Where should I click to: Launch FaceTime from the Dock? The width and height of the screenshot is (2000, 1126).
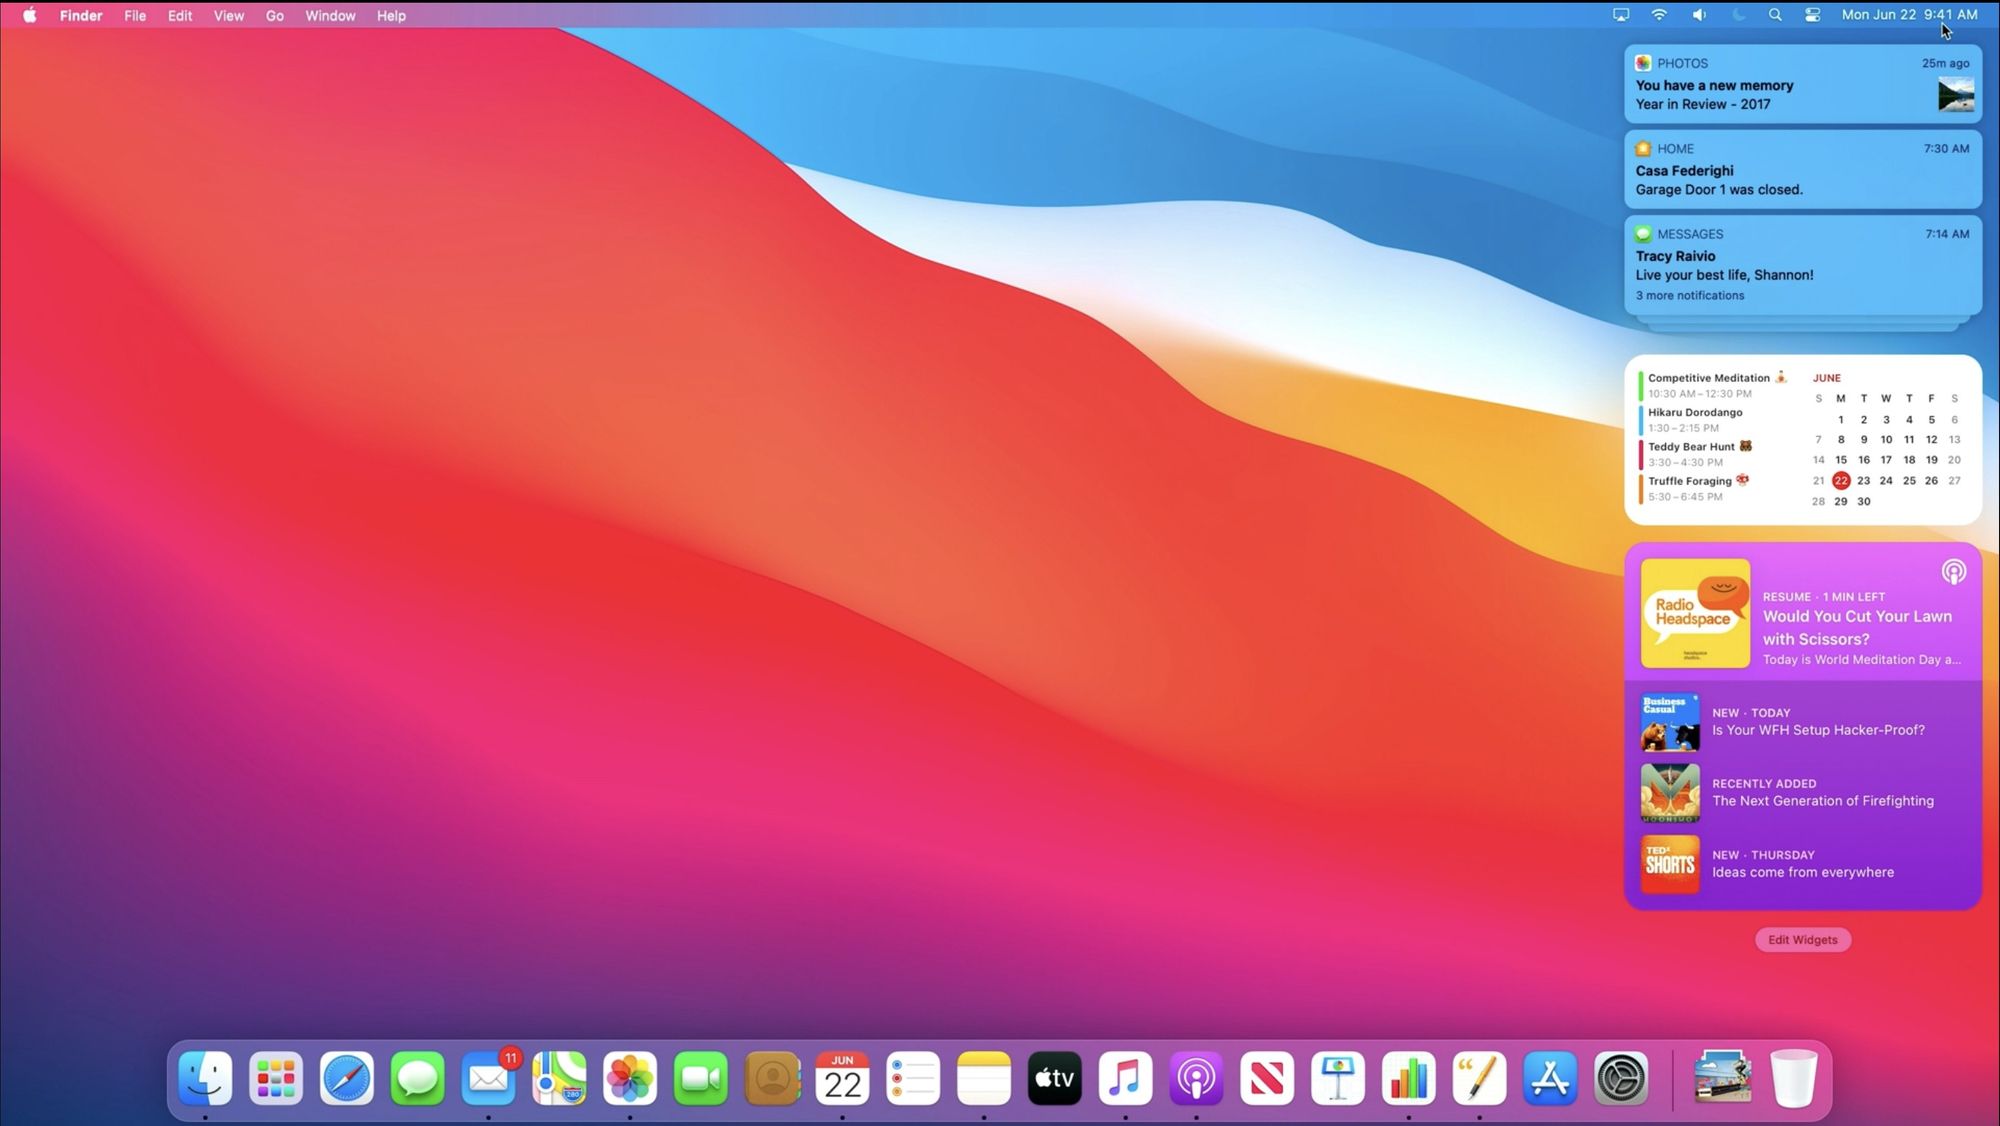[x=700, y=1078]
